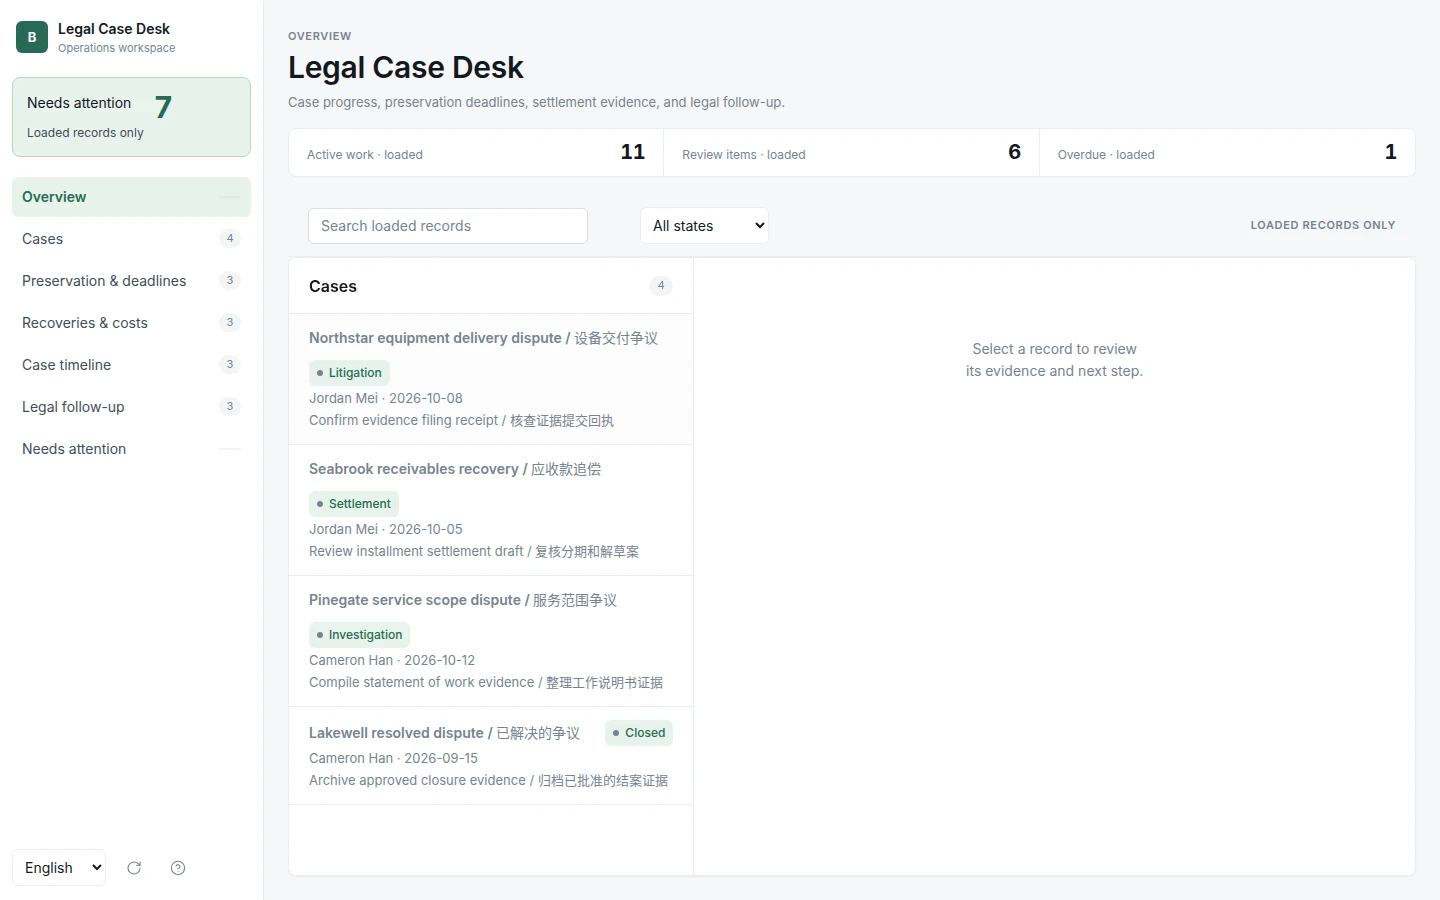Switch to Case timeline view
The width and height of the screenshot is (1440, 900).
pos(131,365)
